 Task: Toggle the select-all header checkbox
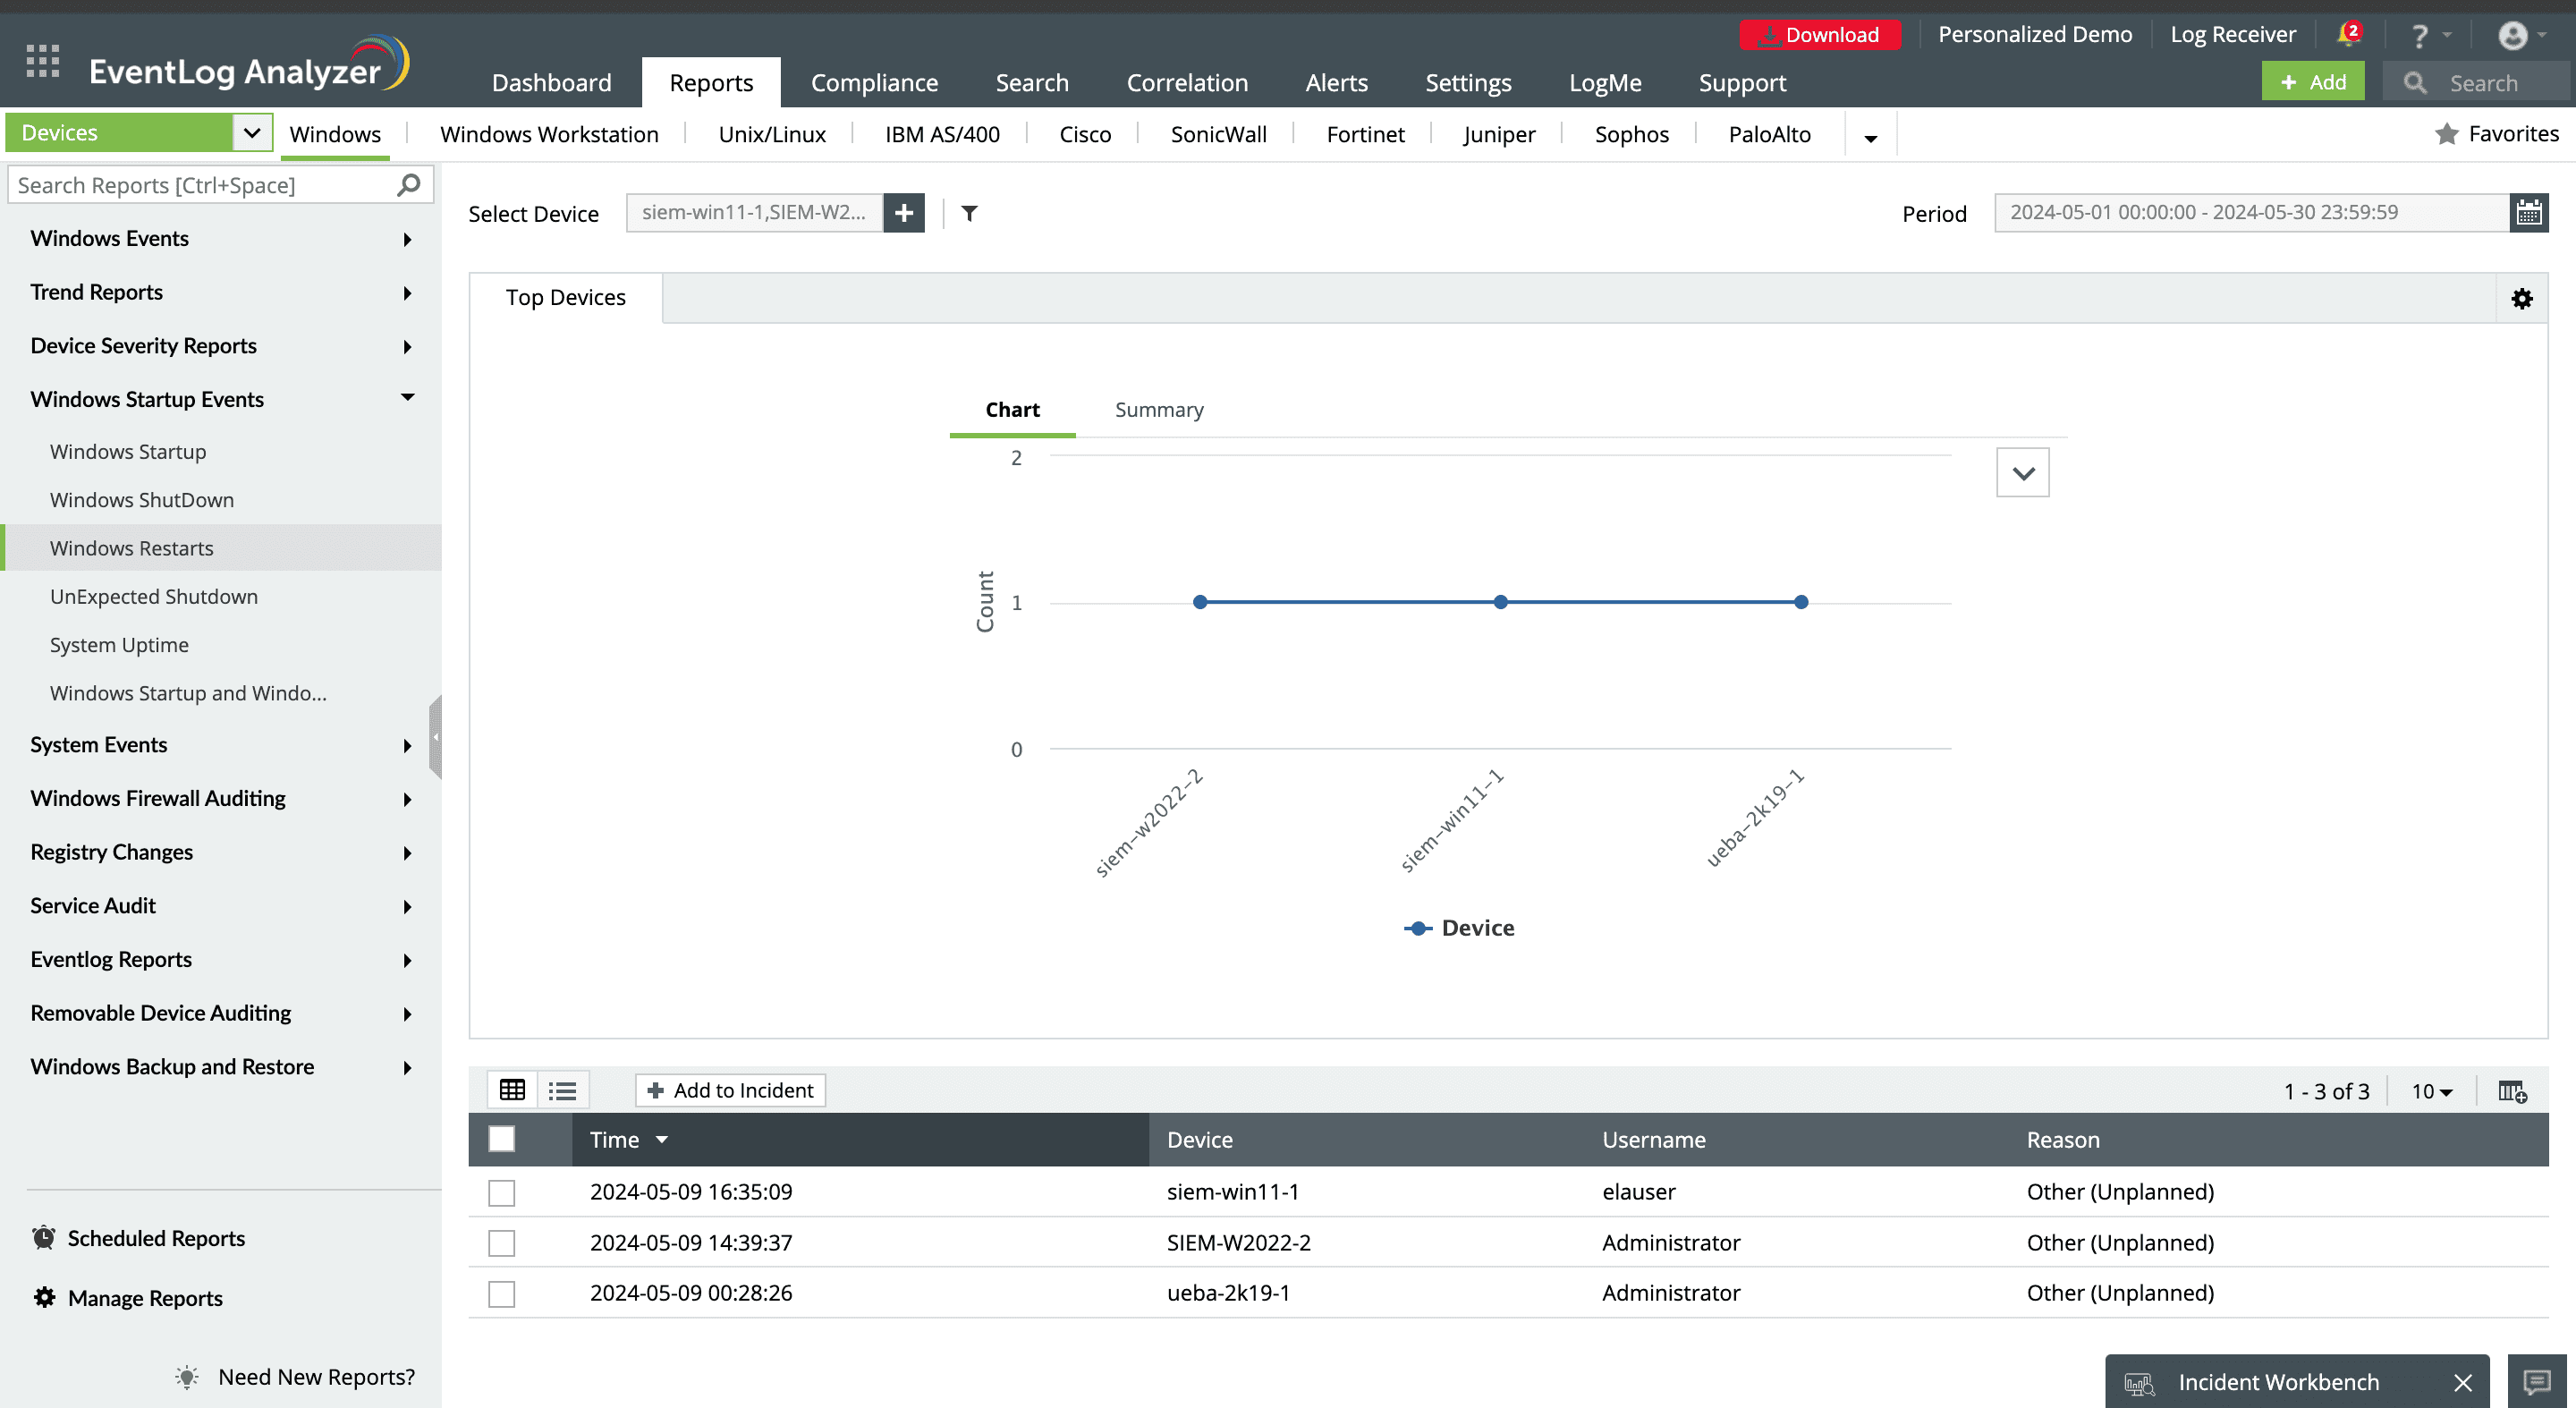[501, 1139]
